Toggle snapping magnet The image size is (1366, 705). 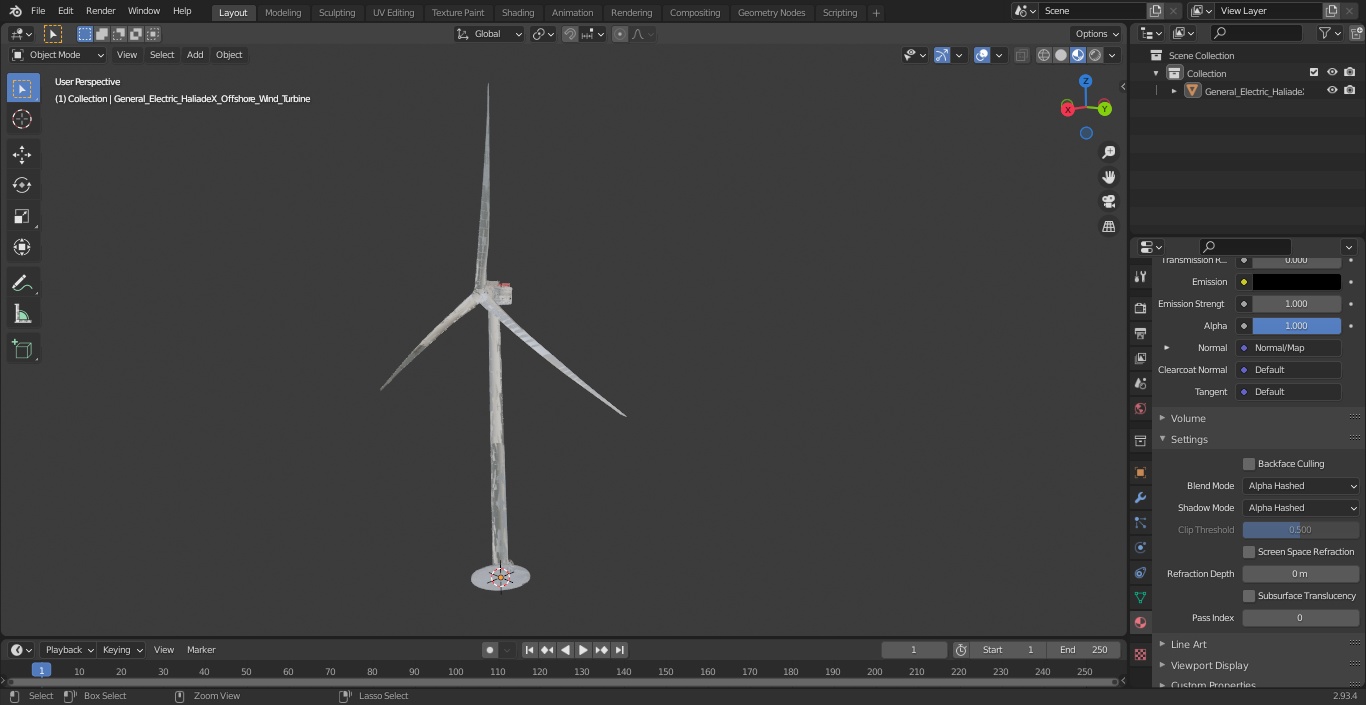[570, 34]
